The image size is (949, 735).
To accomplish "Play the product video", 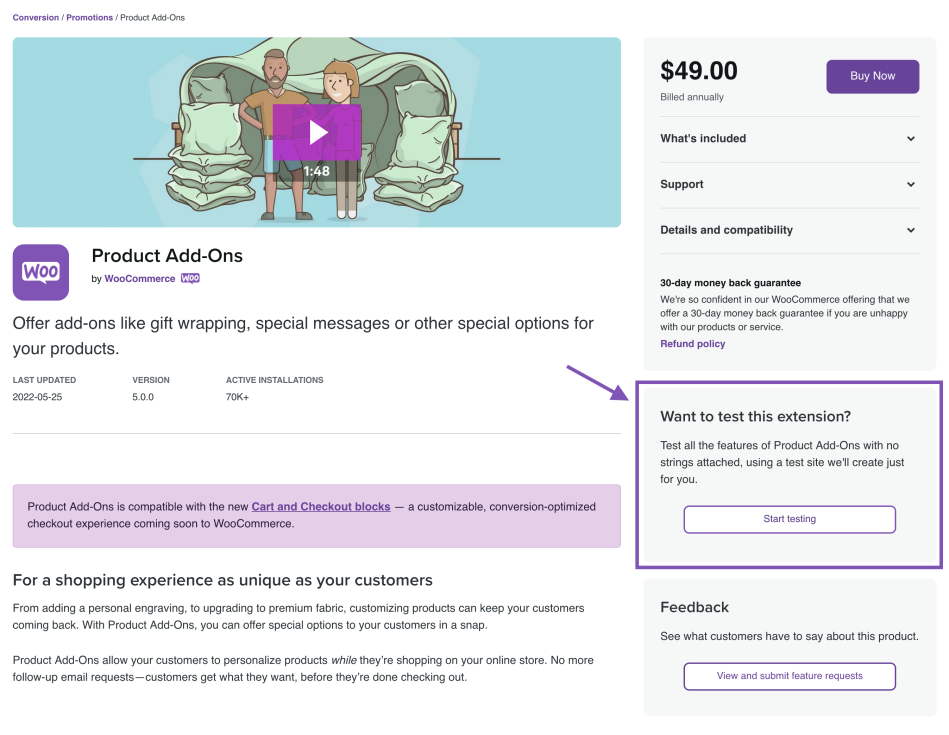I will (317, 132).
